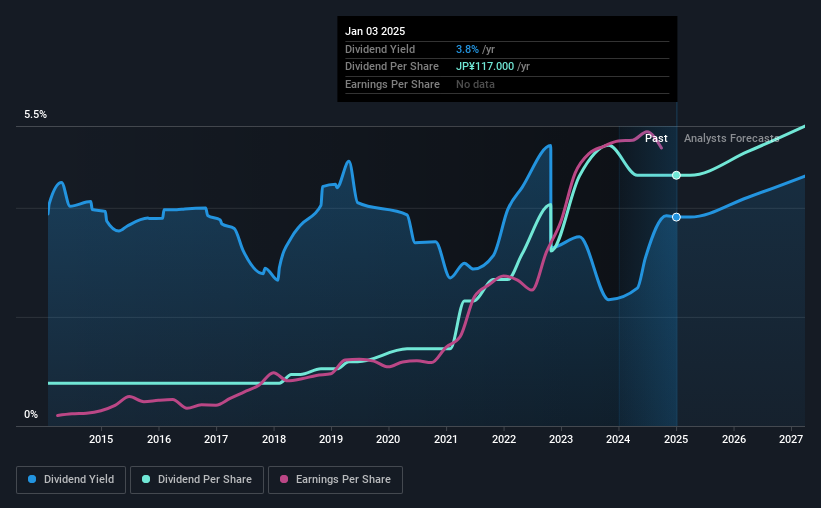The width and height of the screenshot is (821, 508).
Task: Click the tooltip Dividend Yield row label
Action: (x=380, y=49)
